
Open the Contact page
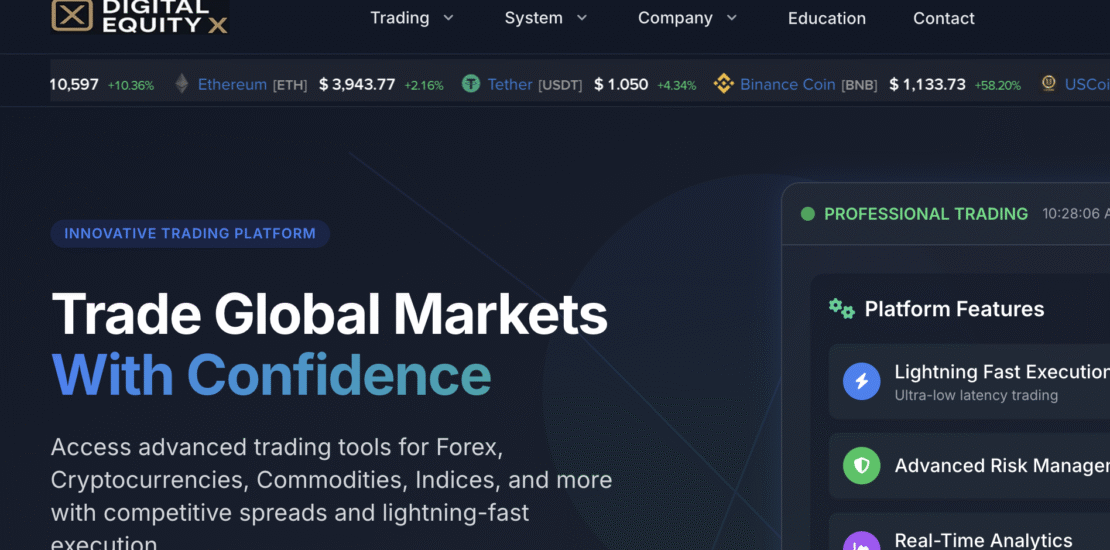[x=943, y=18]
